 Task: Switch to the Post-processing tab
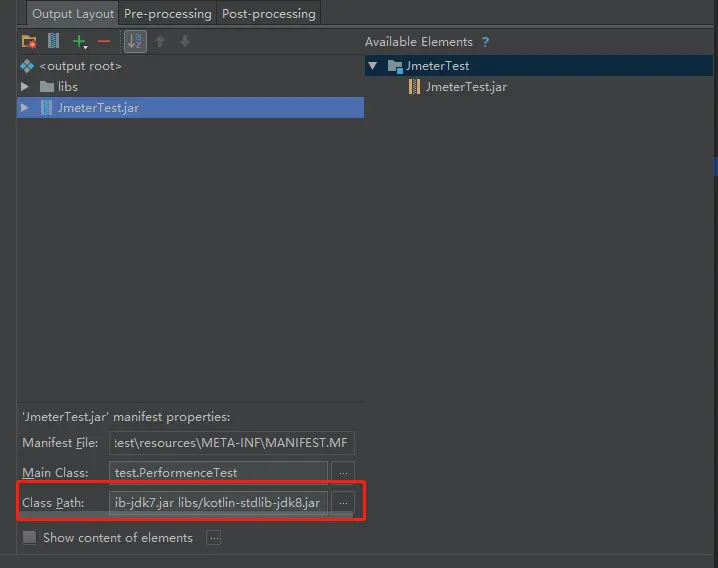click(x=269, y=14)
